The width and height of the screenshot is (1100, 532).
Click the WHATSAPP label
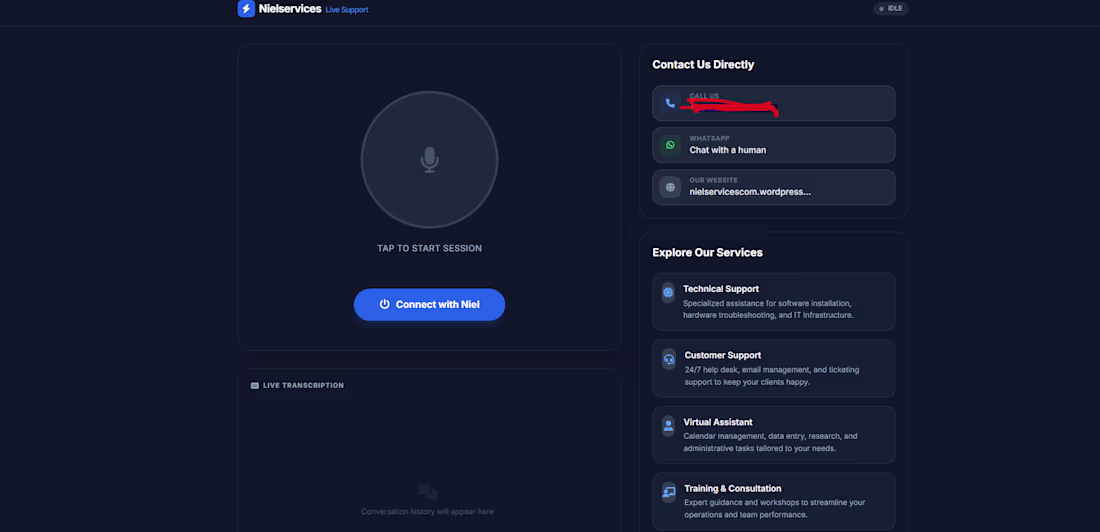(x=709, y=138)
